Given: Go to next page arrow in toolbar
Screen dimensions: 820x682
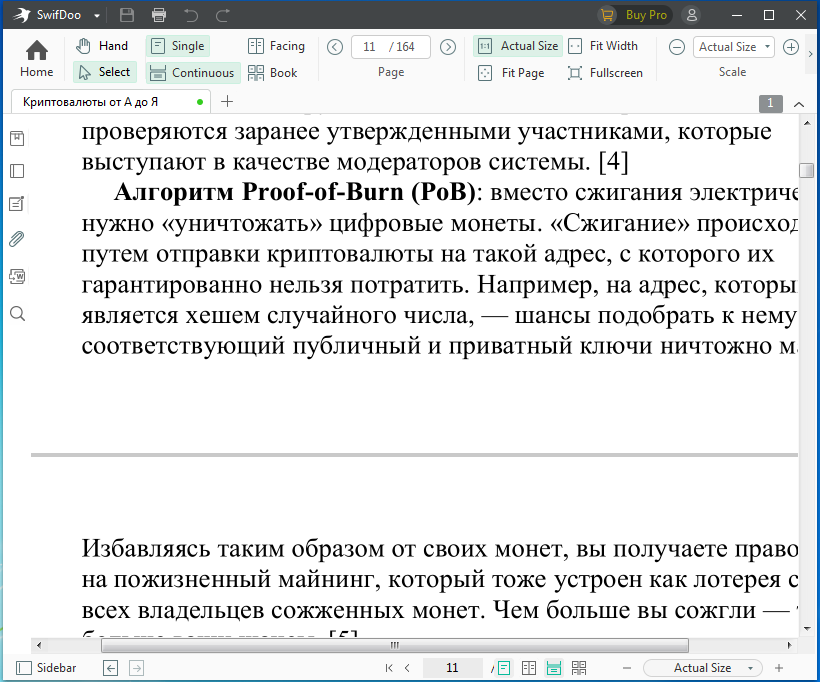Looking at the screenshot, I should (448, 47).
